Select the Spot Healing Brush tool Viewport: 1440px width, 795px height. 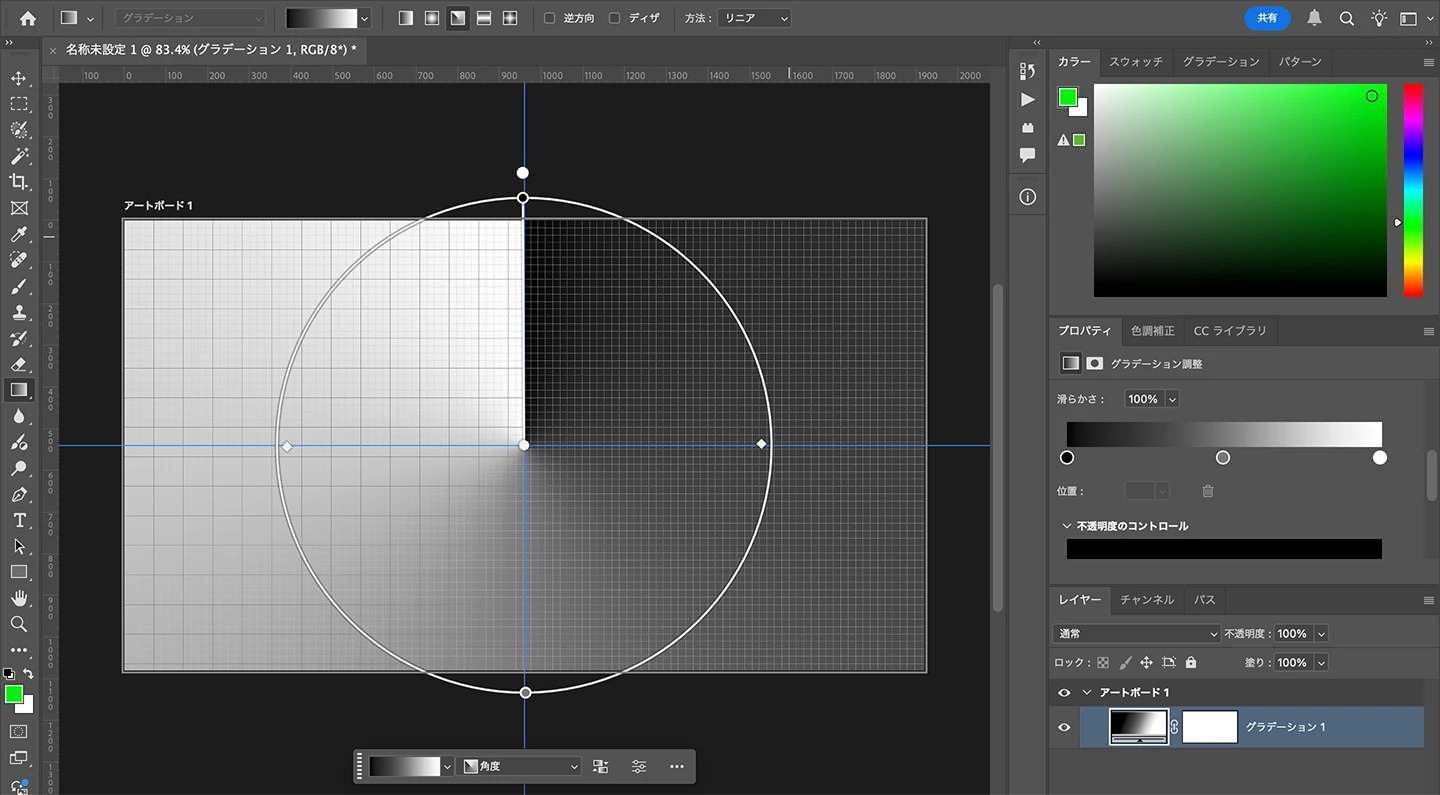pos(19,260)
